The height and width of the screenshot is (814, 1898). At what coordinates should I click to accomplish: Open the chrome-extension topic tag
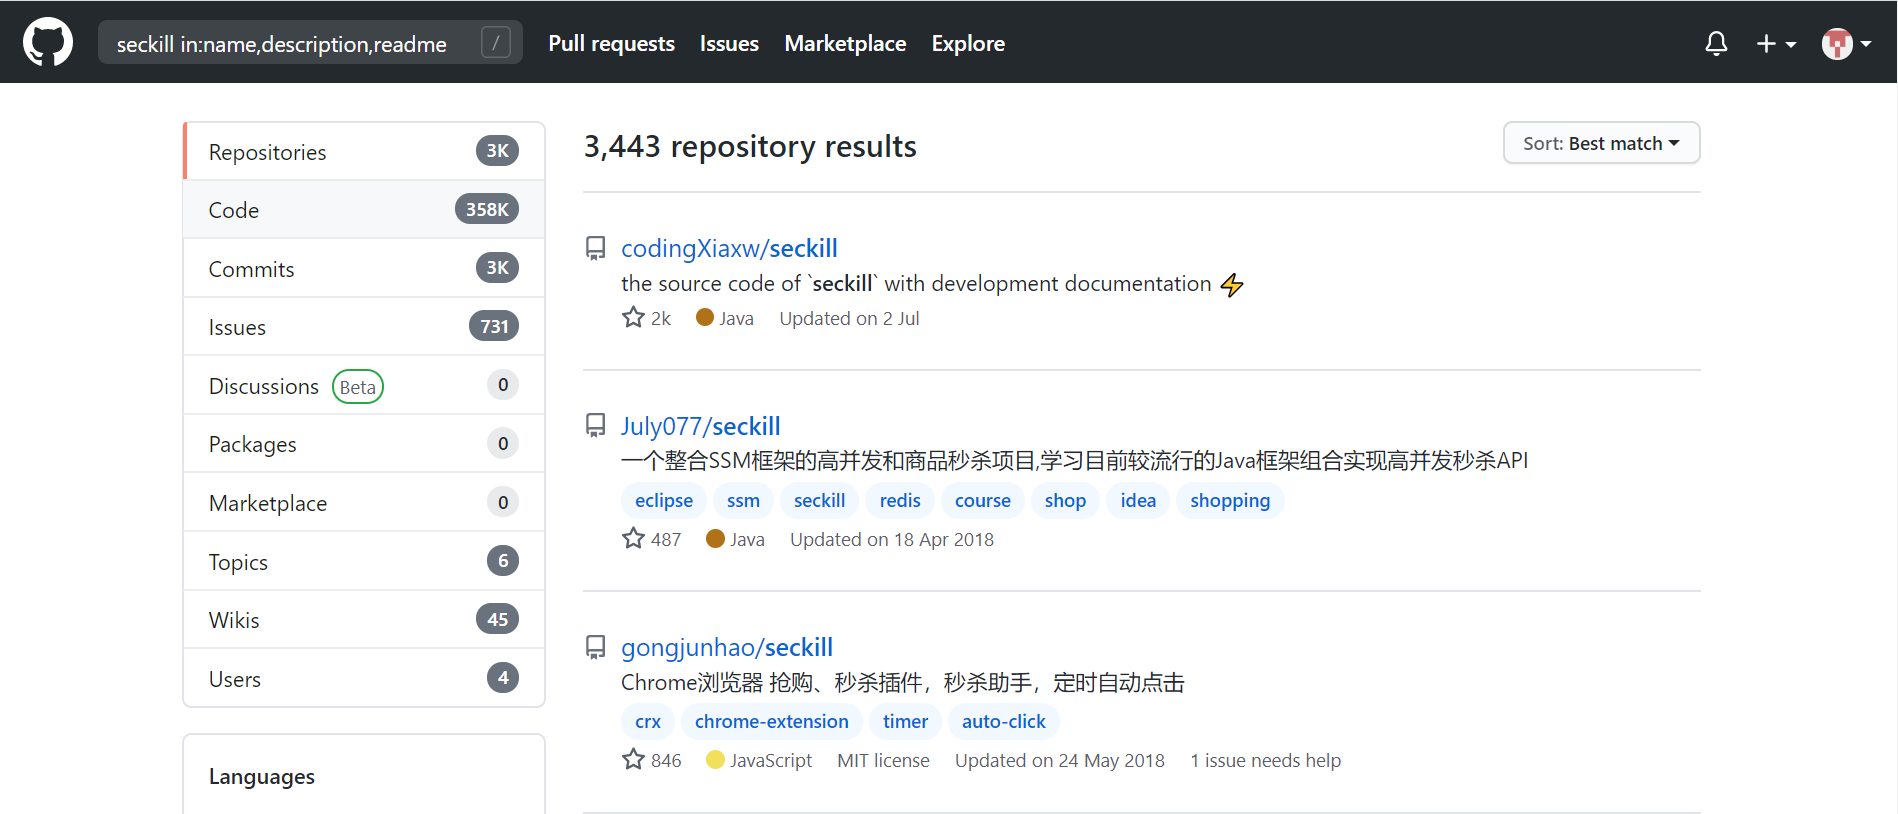tap(772, 721)
